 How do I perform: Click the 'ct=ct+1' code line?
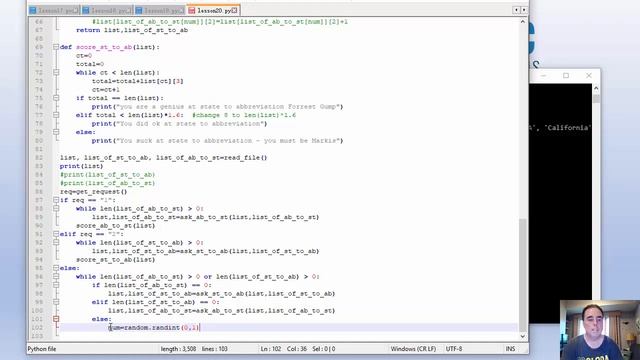pyautogui.click(x=106, y=89)
